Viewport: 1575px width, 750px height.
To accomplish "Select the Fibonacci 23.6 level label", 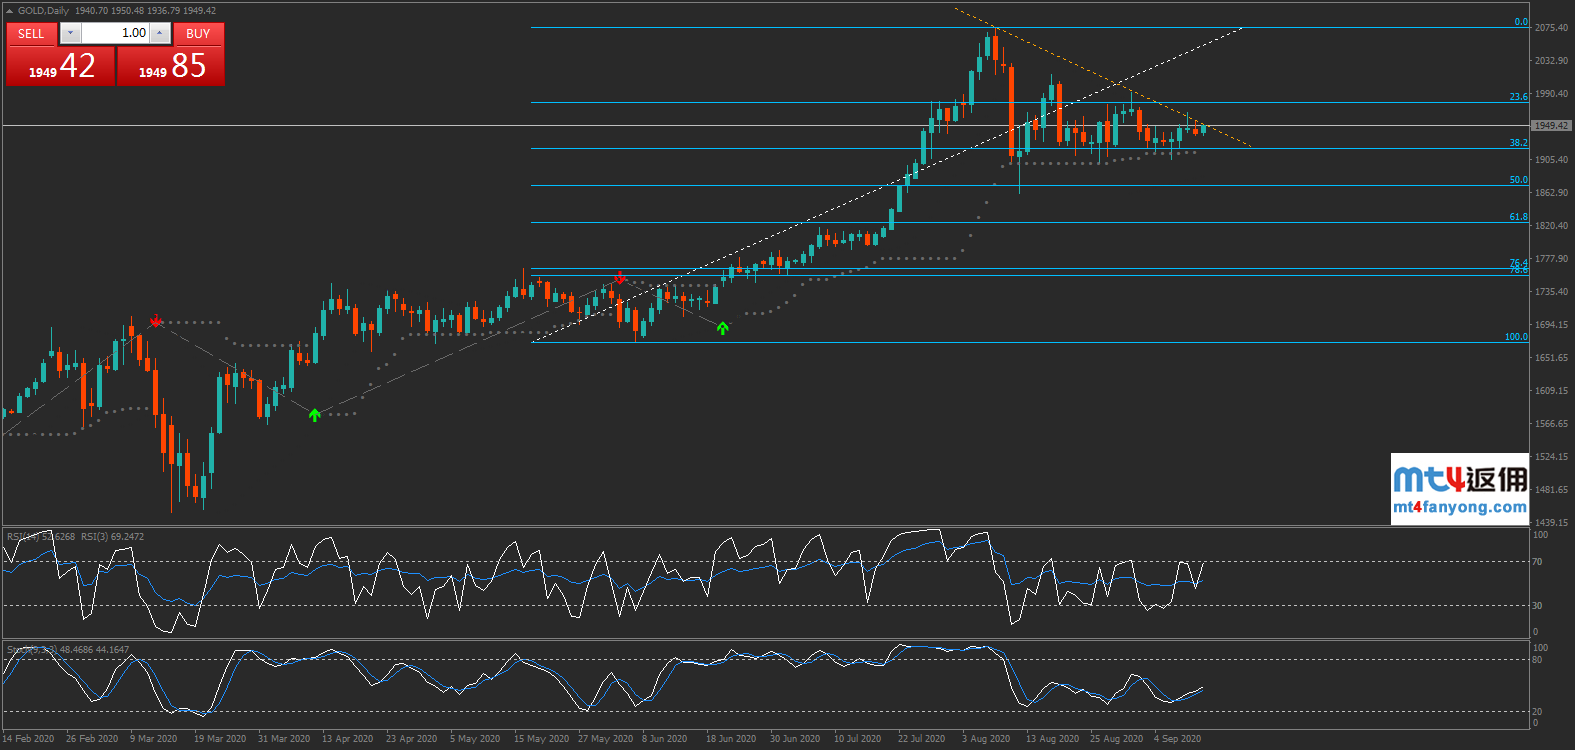I will pyautogui.click(x=1518, y=97).
